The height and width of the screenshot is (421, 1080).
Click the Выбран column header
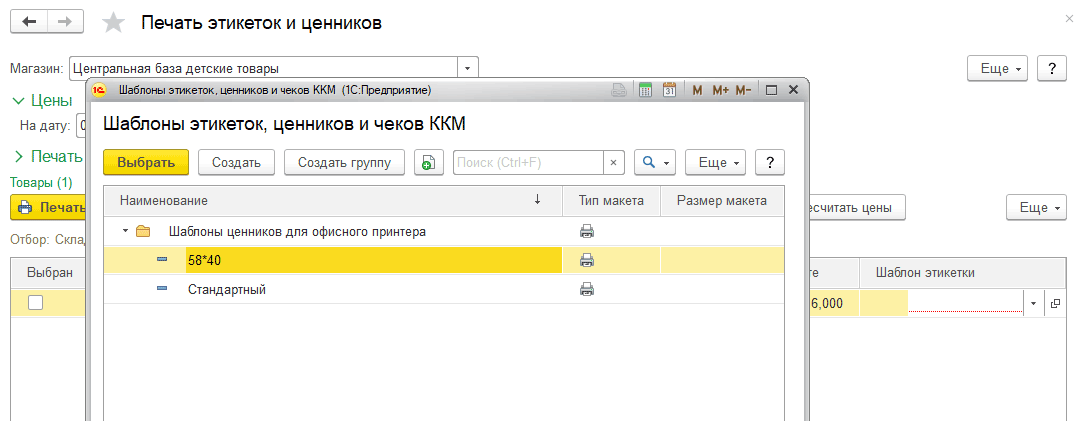click(50, 273)
